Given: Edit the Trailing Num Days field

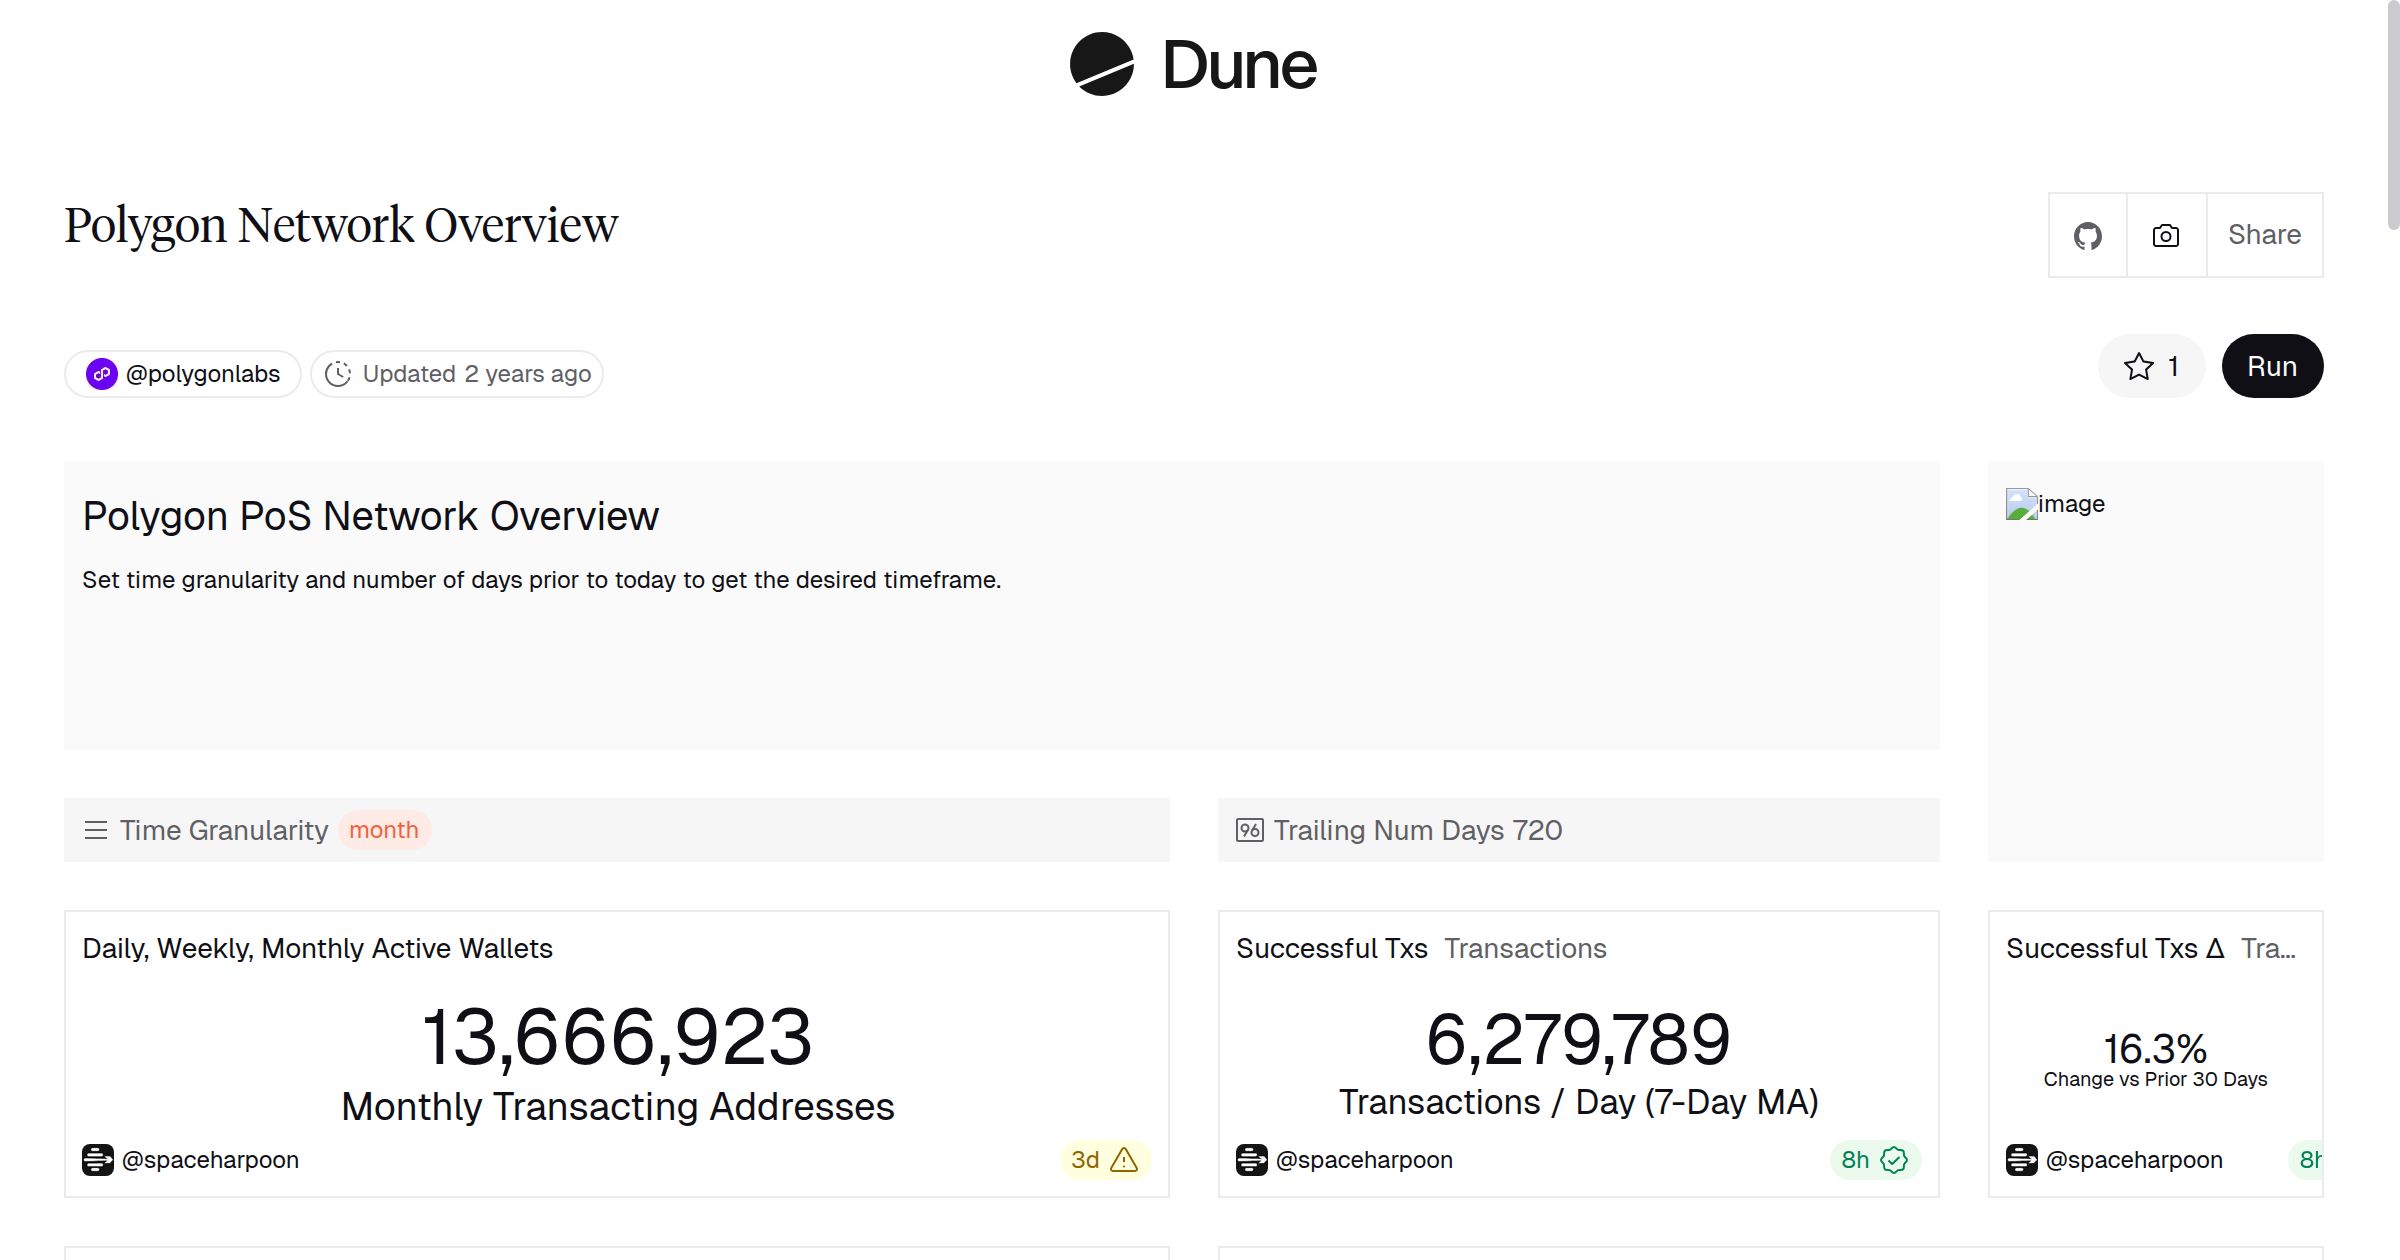Looking at the screenshot, I should (x=1537, y=830).
